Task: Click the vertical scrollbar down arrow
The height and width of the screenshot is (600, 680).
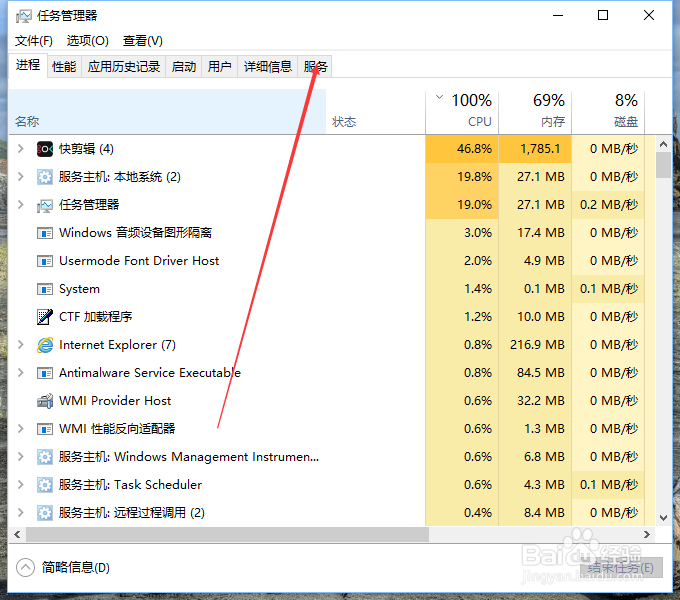Action: click(x=663, y=517)
